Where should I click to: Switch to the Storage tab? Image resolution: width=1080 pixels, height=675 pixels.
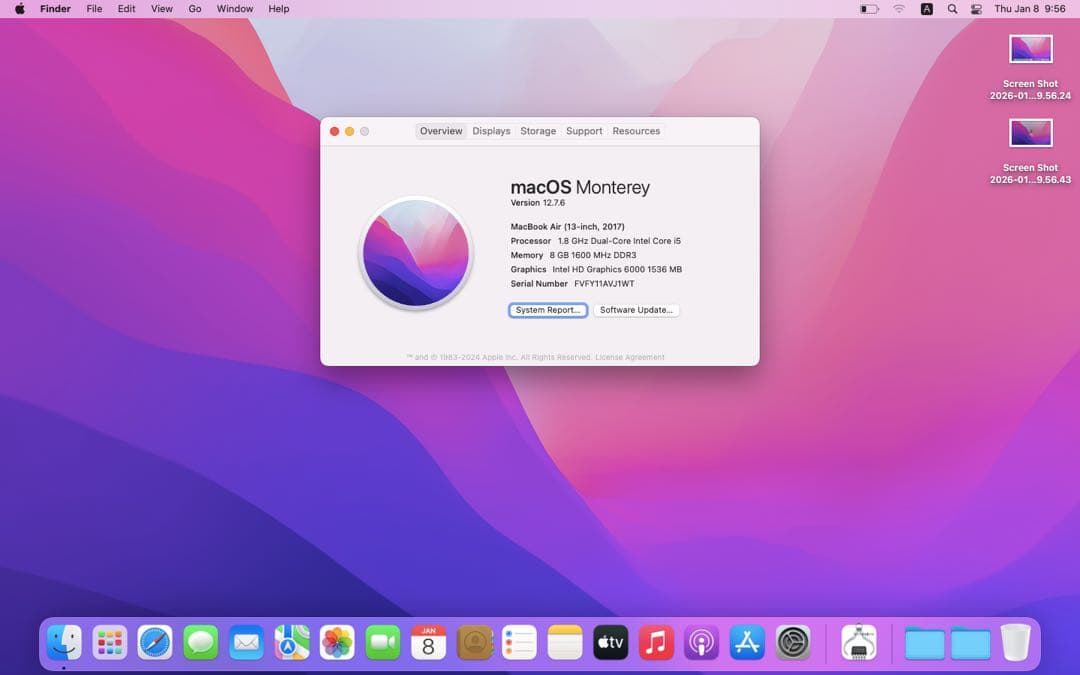(538, 131)
